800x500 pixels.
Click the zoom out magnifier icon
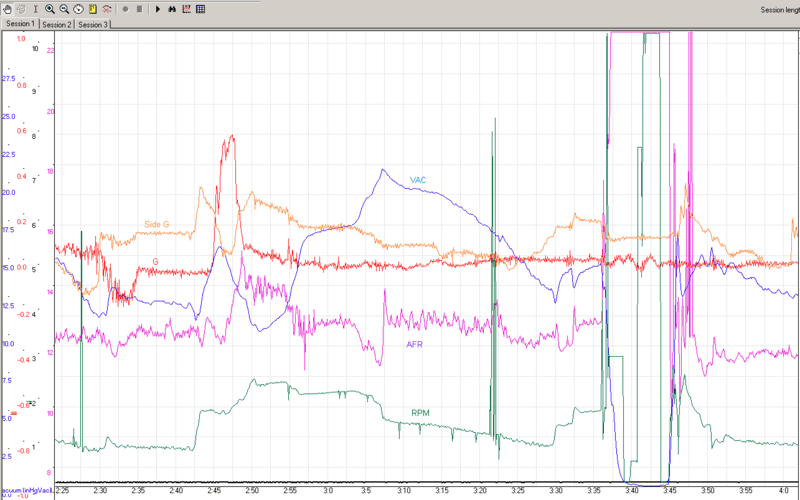[64, 9]
